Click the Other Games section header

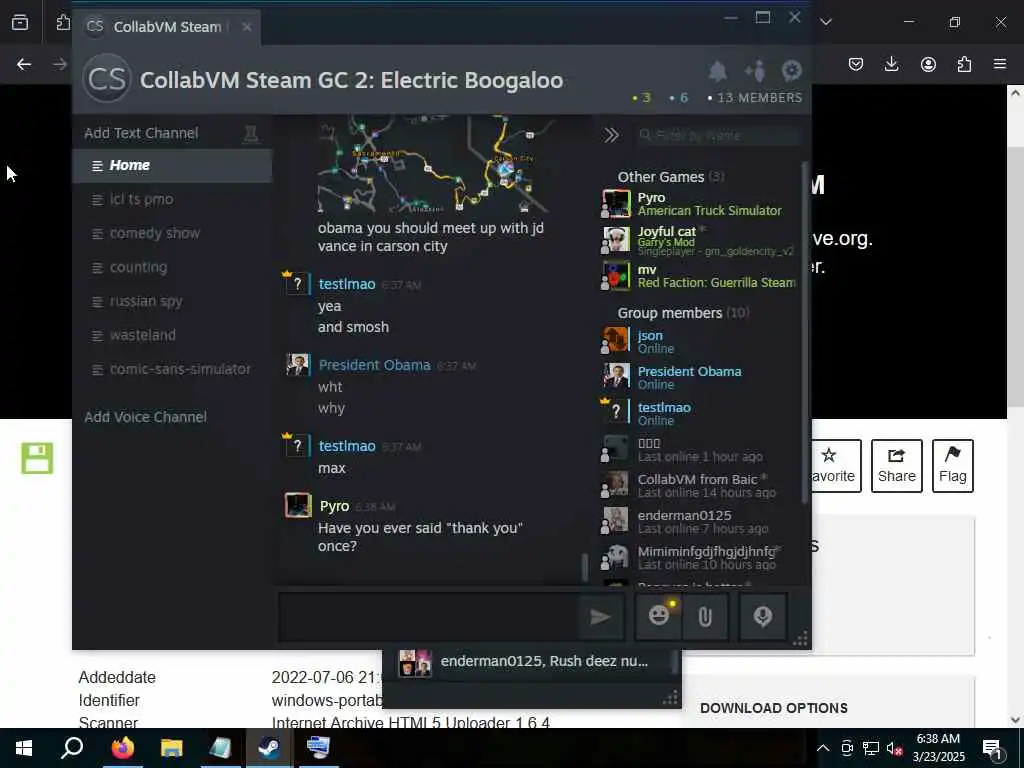pyautogui.click(x=671, y=177)
